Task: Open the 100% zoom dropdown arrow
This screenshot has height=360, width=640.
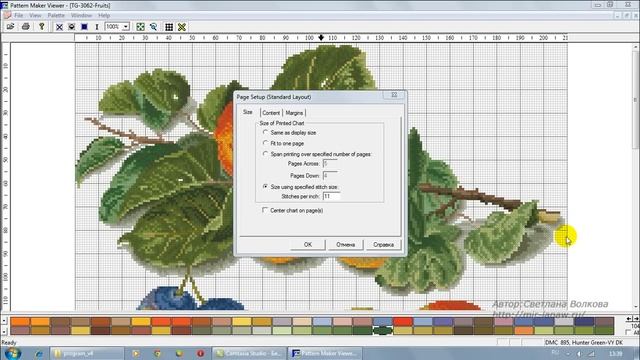Action: pyautogui.click(x=126, y=27)
